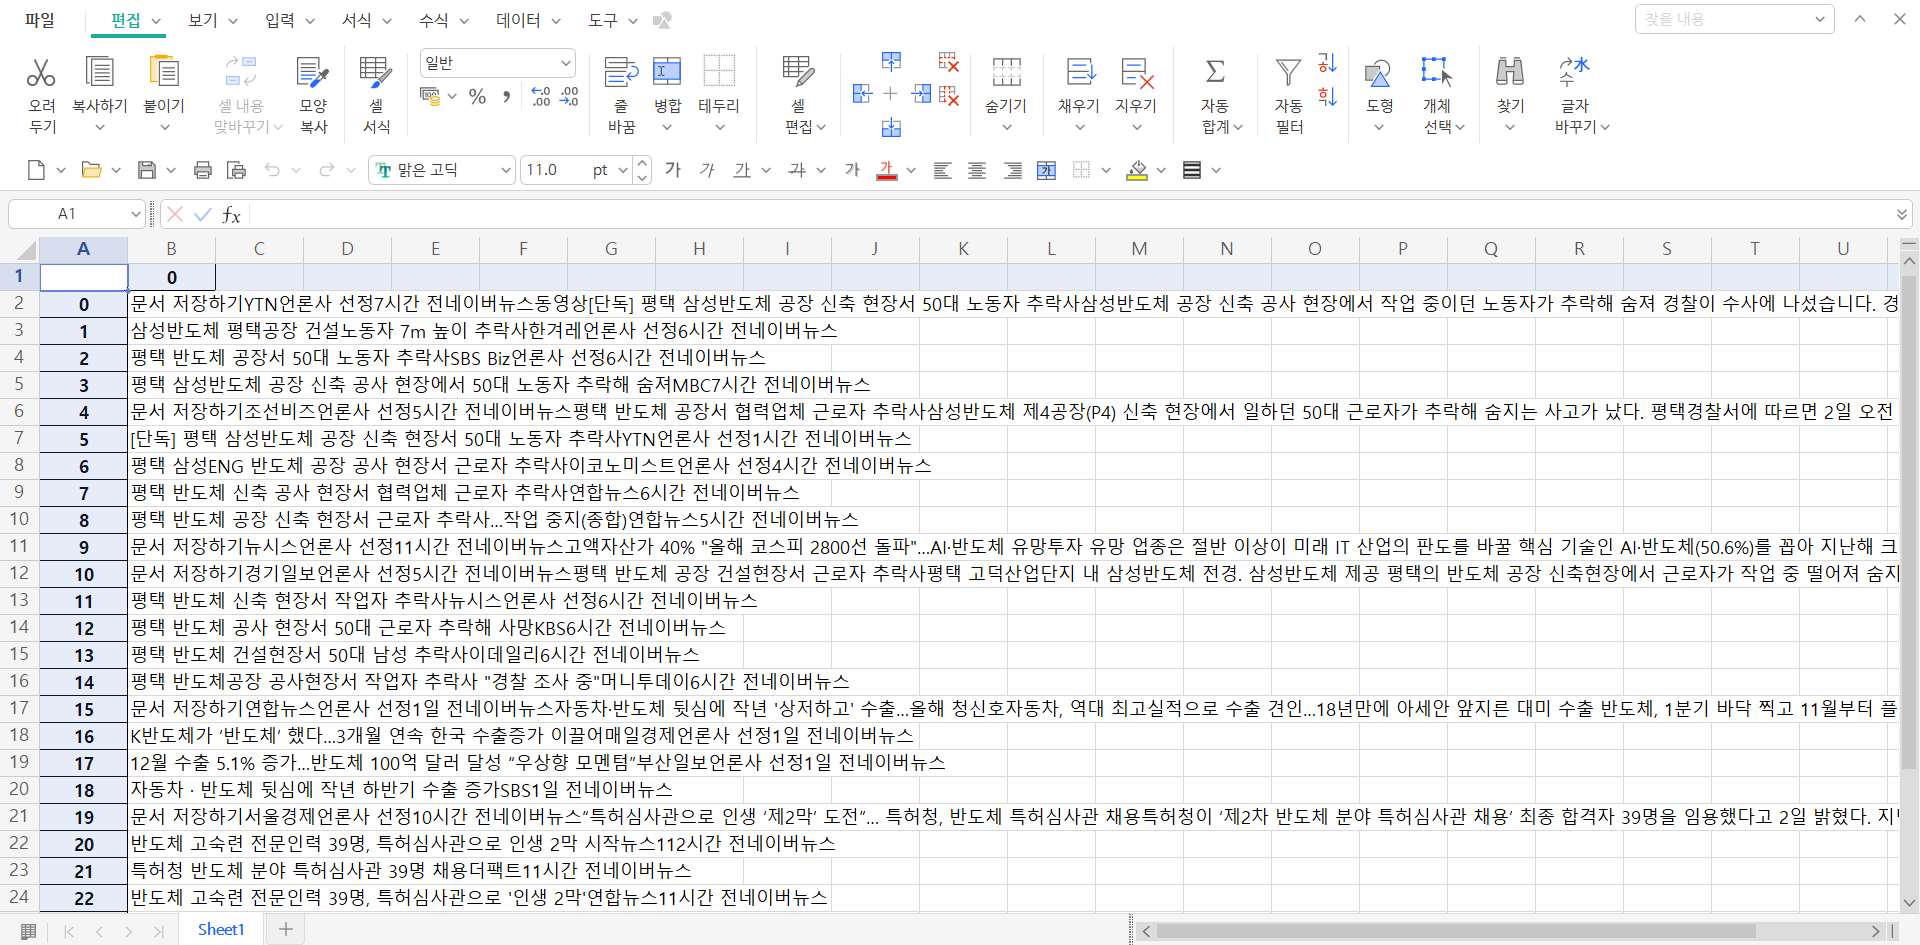Click the new document icon
Screen dimensions: 1920x945
(37, 170)
